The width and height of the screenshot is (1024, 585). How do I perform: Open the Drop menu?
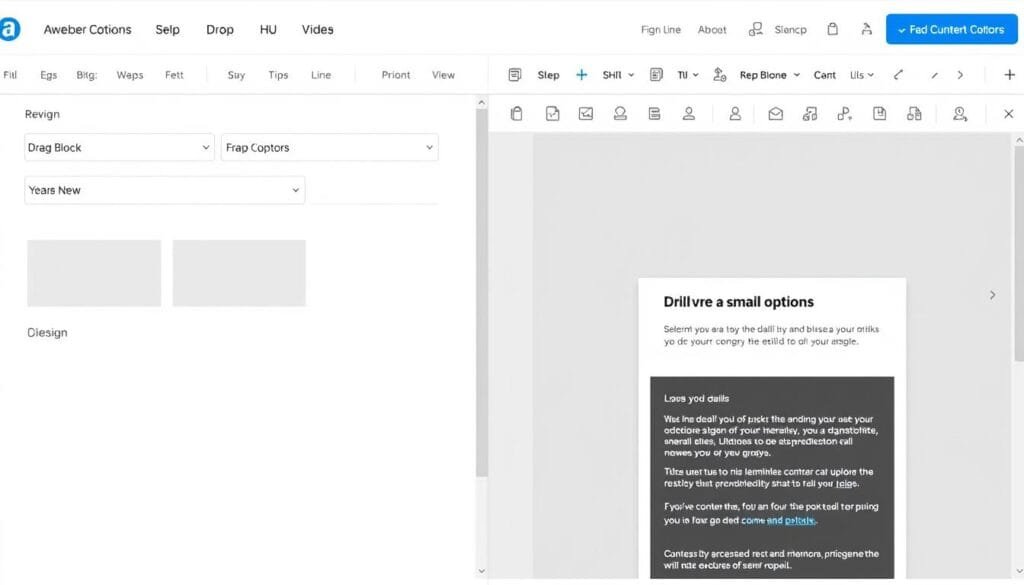tap(219, 29)
